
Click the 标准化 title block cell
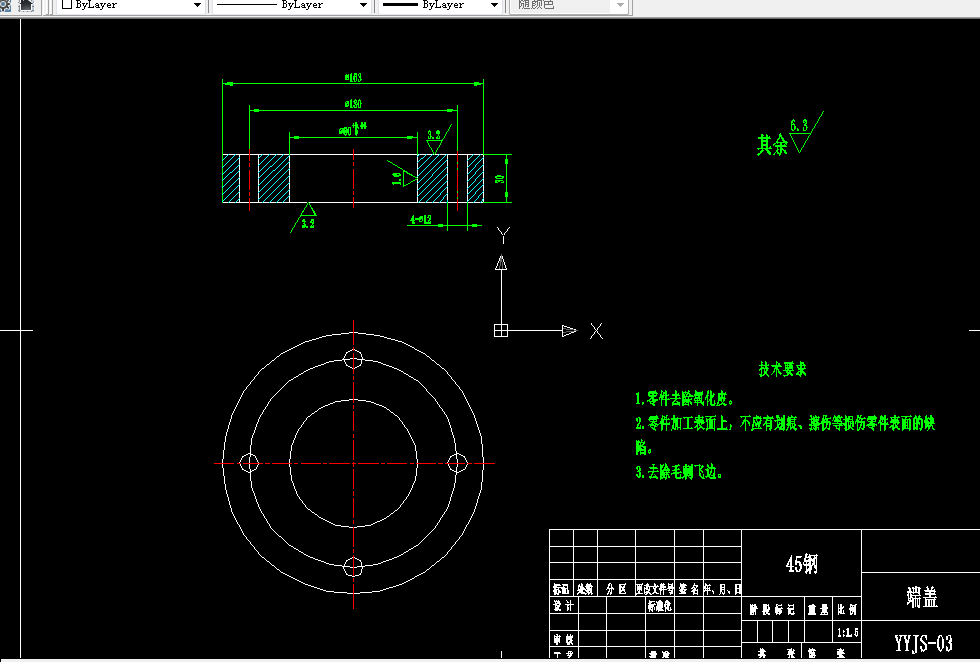659,605
